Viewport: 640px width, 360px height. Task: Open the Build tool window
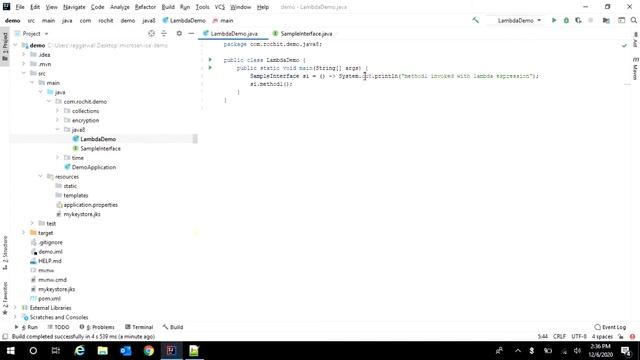pos(173,327)
